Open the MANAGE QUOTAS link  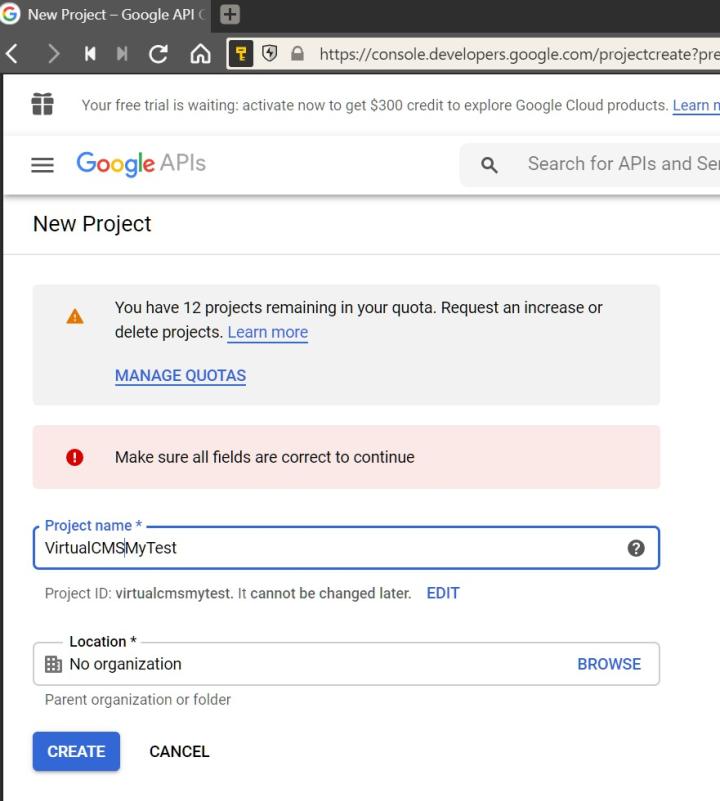click(180, 376)
